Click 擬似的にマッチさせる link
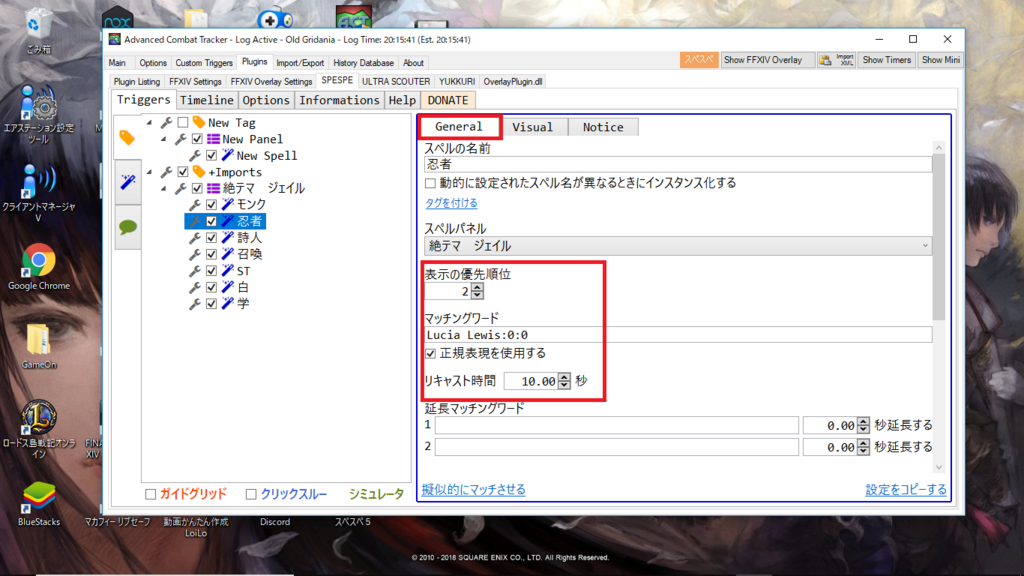 [x=473, y=489]
